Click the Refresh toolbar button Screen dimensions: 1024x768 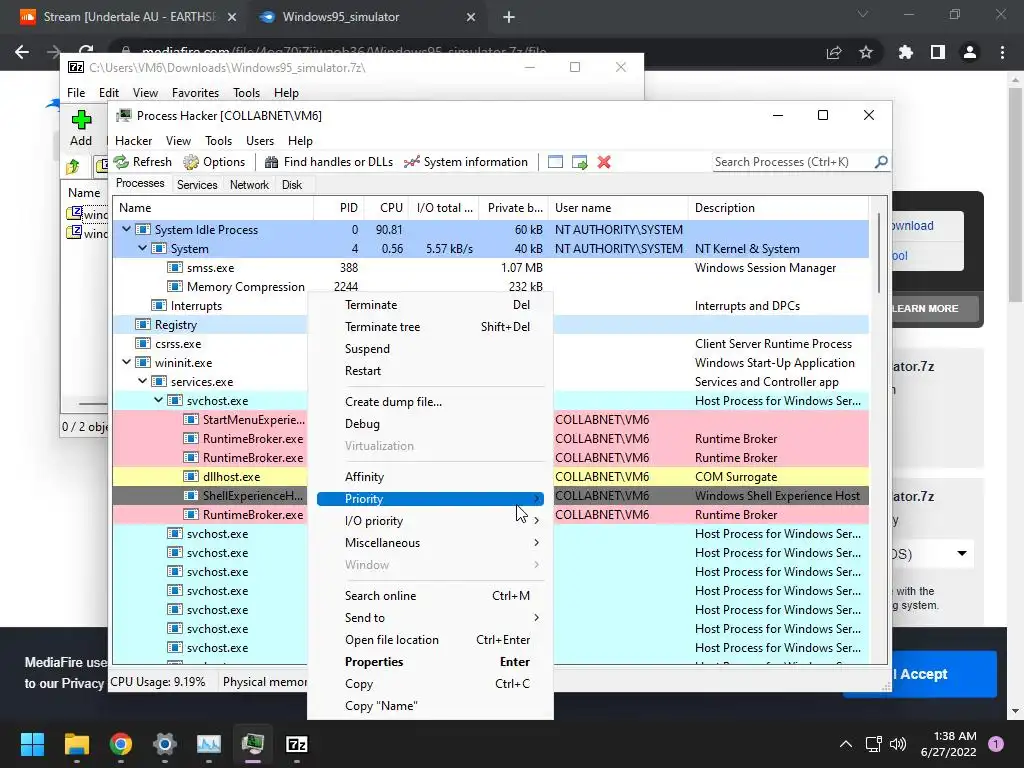click(x=142, y=162)
